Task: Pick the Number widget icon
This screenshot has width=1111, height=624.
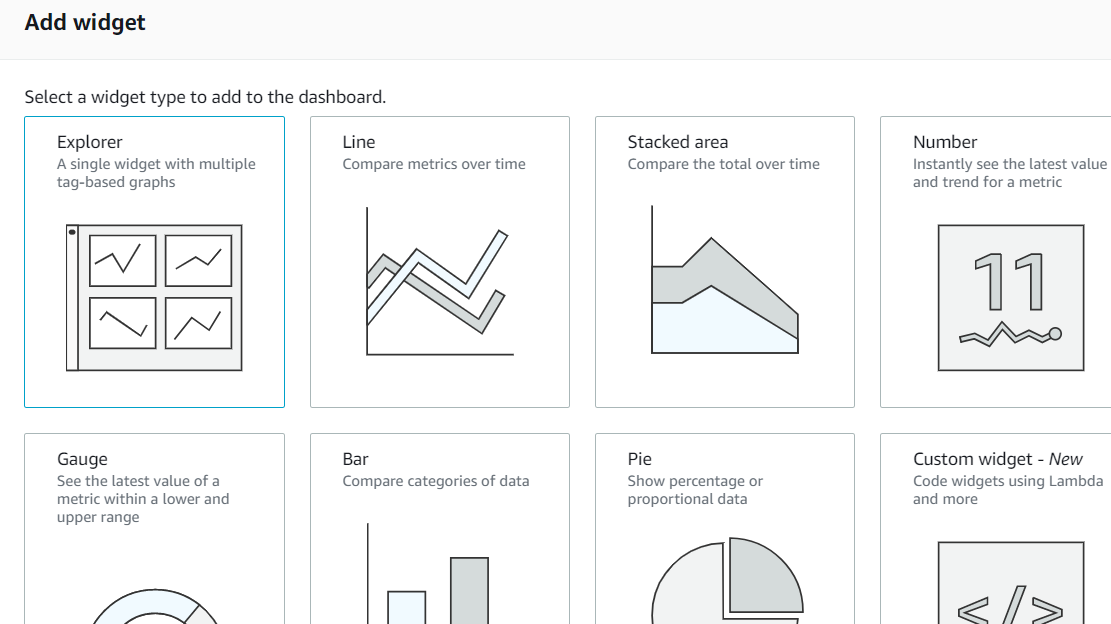Action: click(1010, 297)
